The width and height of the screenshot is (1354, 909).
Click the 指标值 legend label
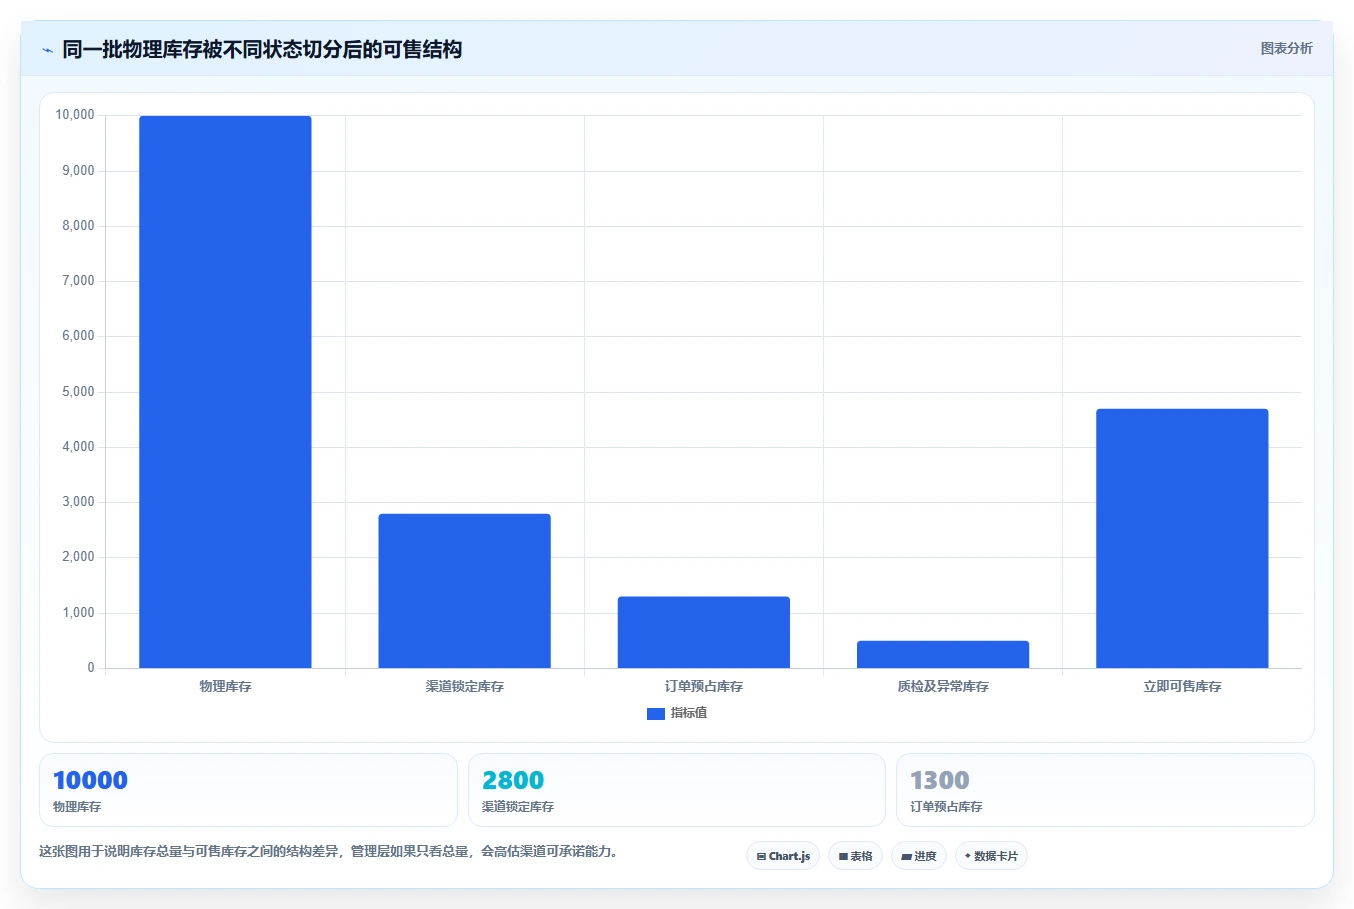689,713
